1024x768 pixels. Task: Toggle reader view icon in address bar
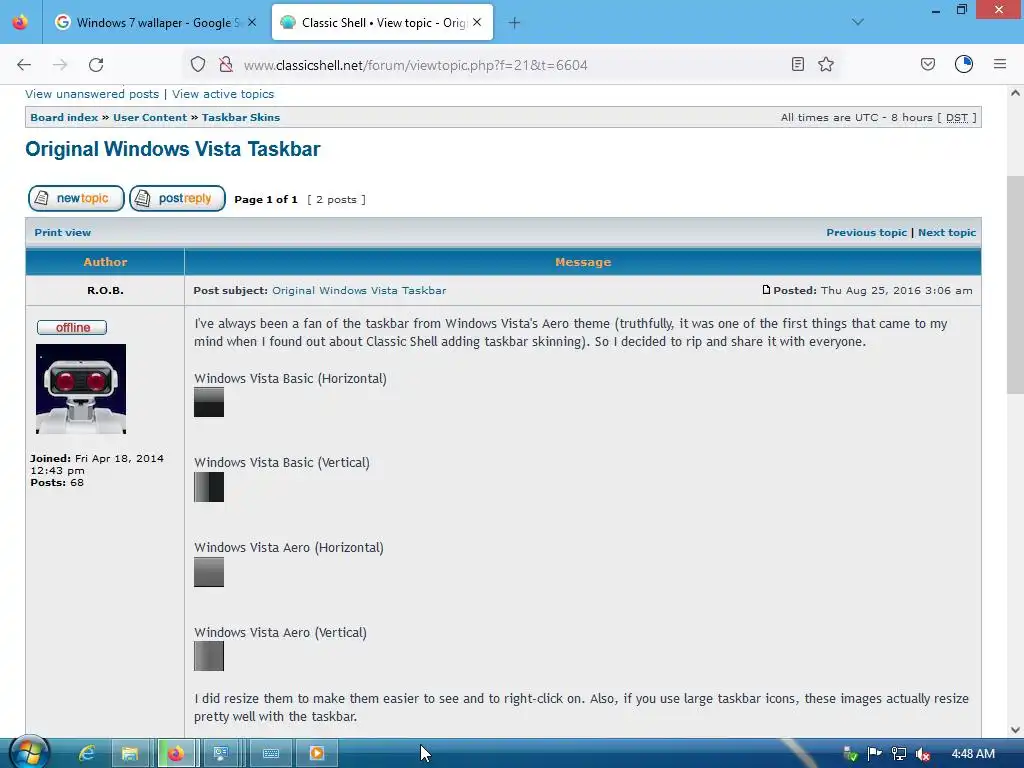click(x=797, y=64)
